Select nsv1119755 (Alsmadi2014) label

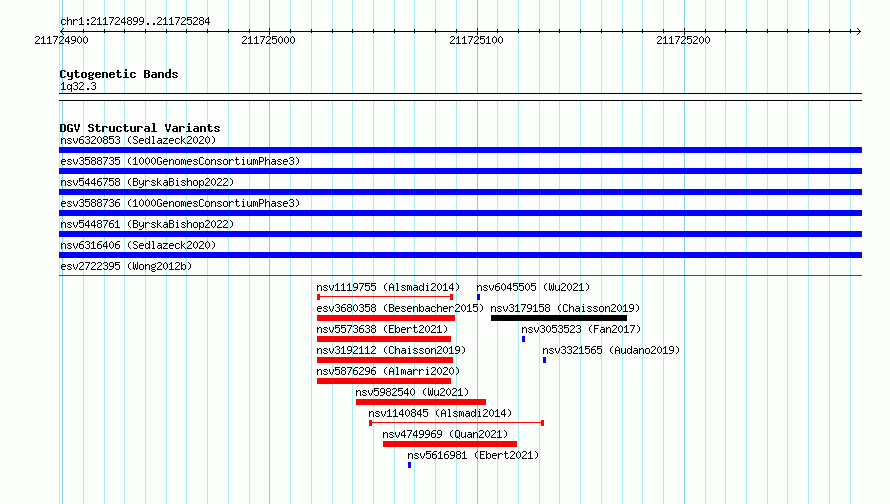388,287
